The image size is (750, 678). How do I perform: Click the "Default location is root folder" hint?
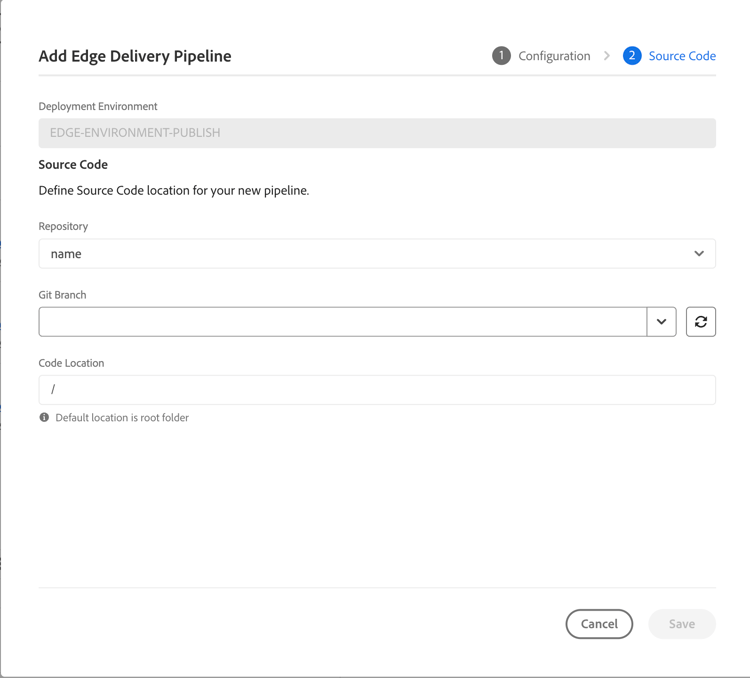(x=122, y=418)
